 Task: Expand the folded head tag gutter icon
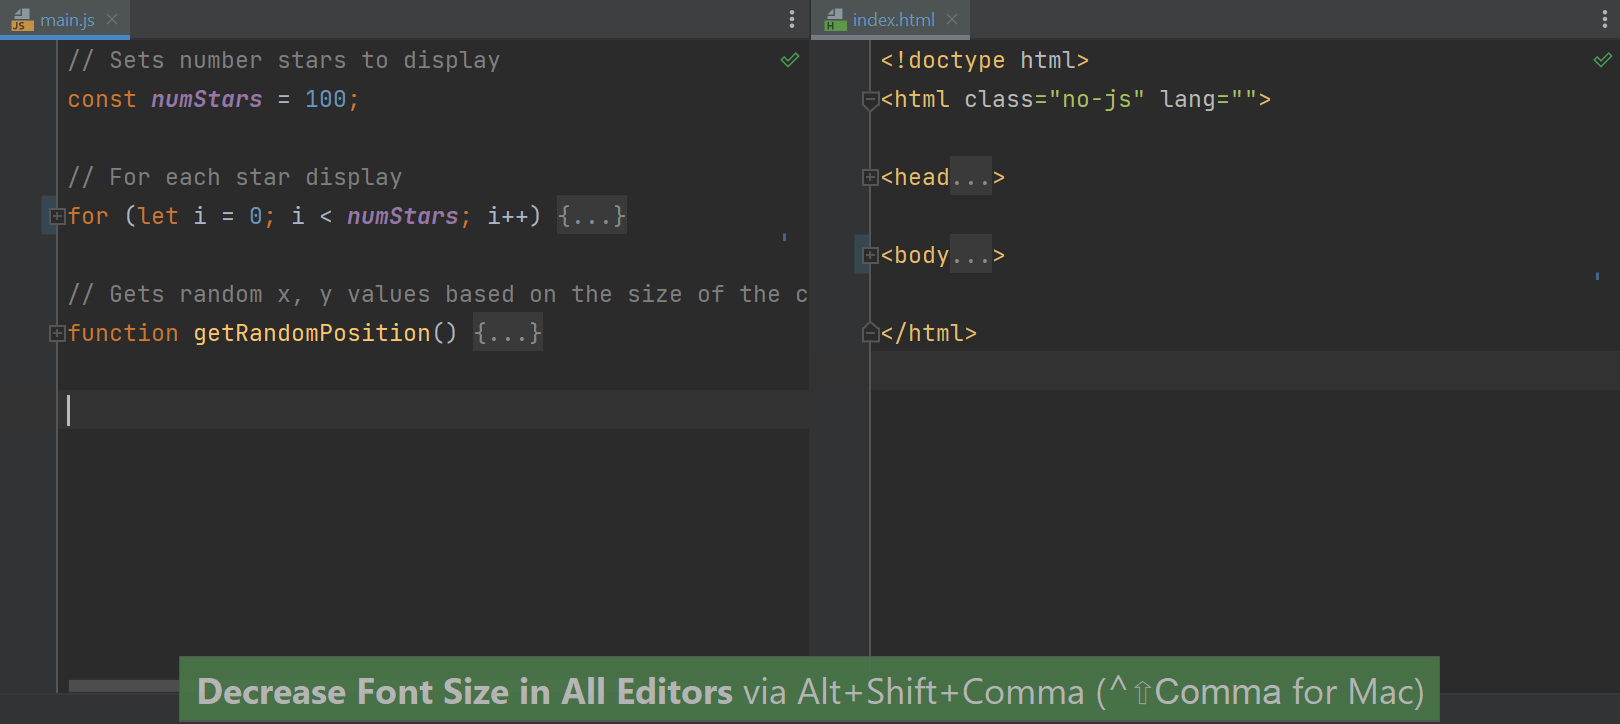tap(870, 177)
